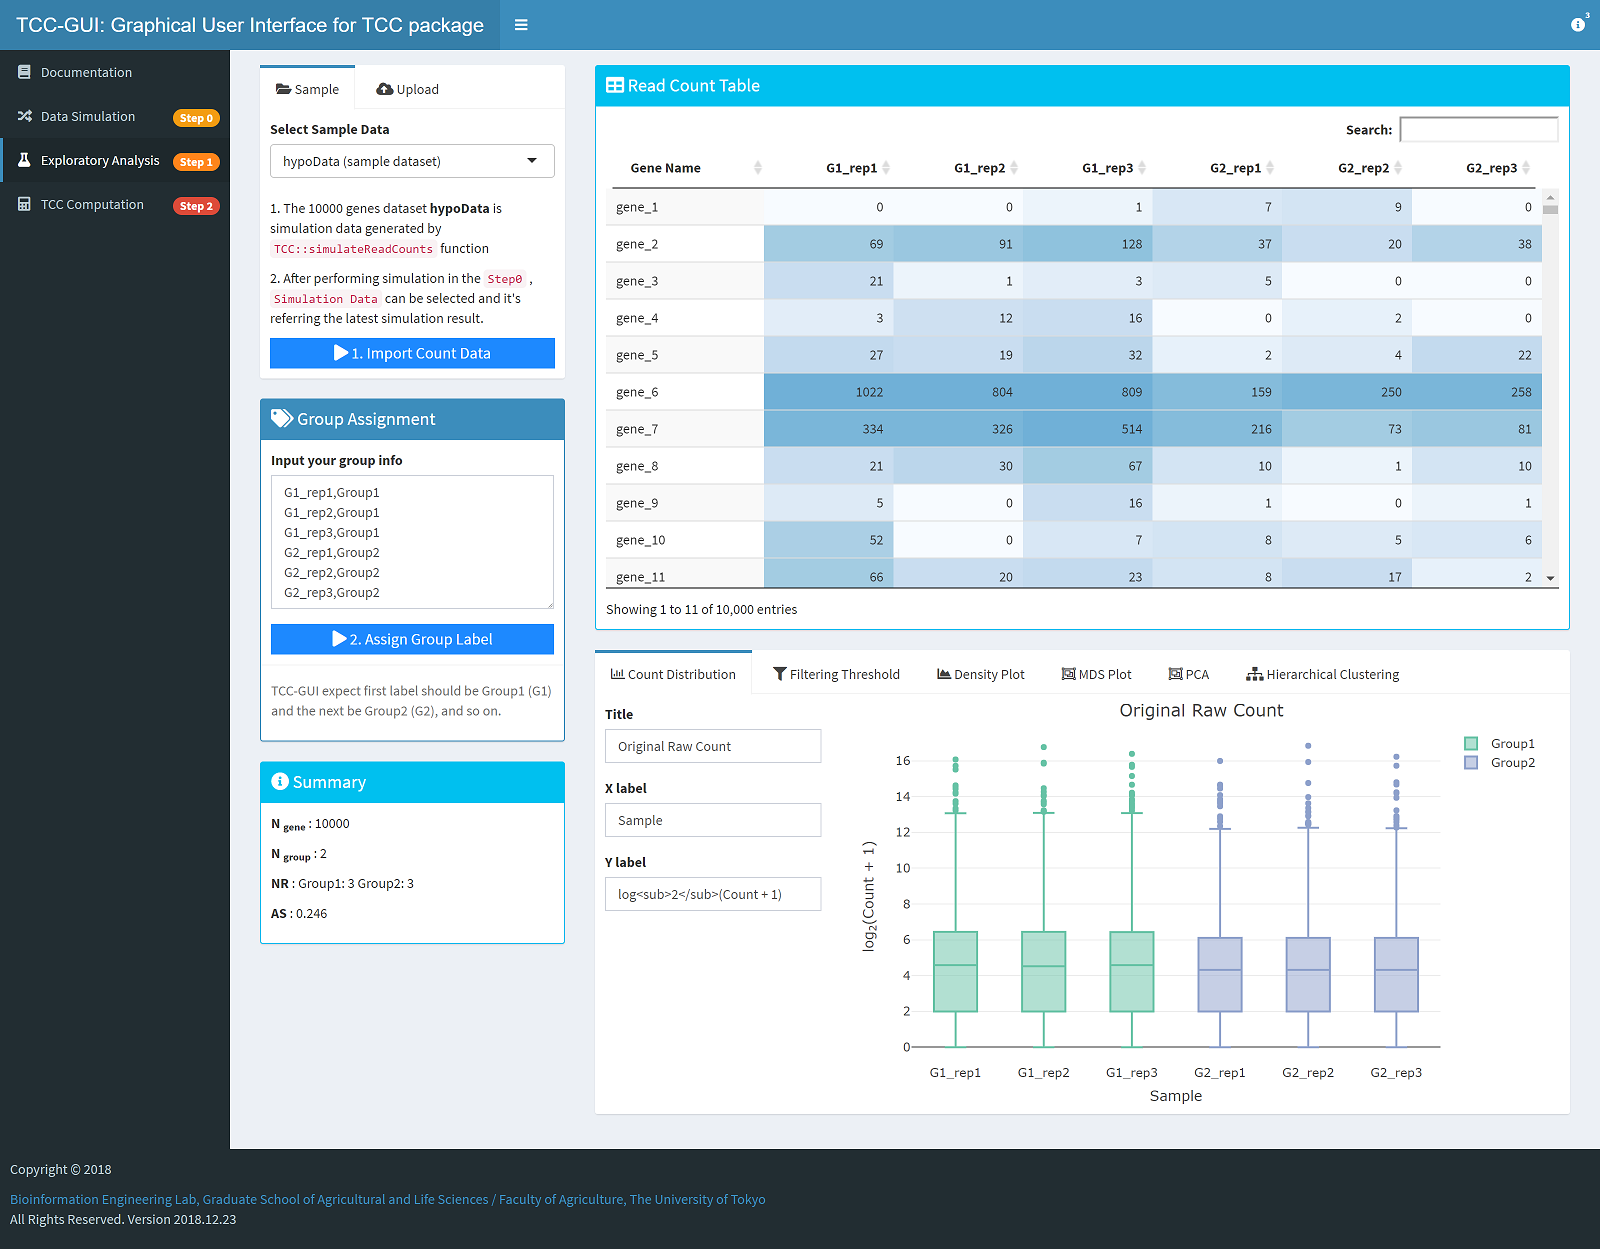Viewport: 1600px width, 1249px height.
Task: Click the table Search input field
Action: [x=1478, y=129]
